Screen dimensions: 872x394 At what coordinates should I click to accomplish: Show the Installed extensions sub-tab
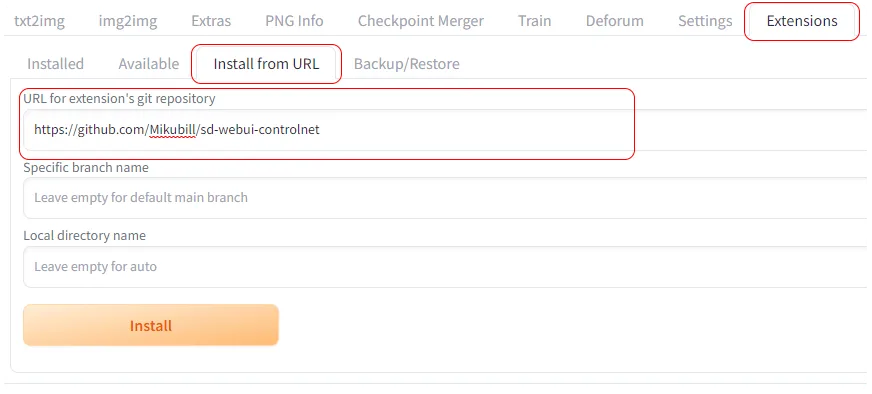click(x=56, y=63)
